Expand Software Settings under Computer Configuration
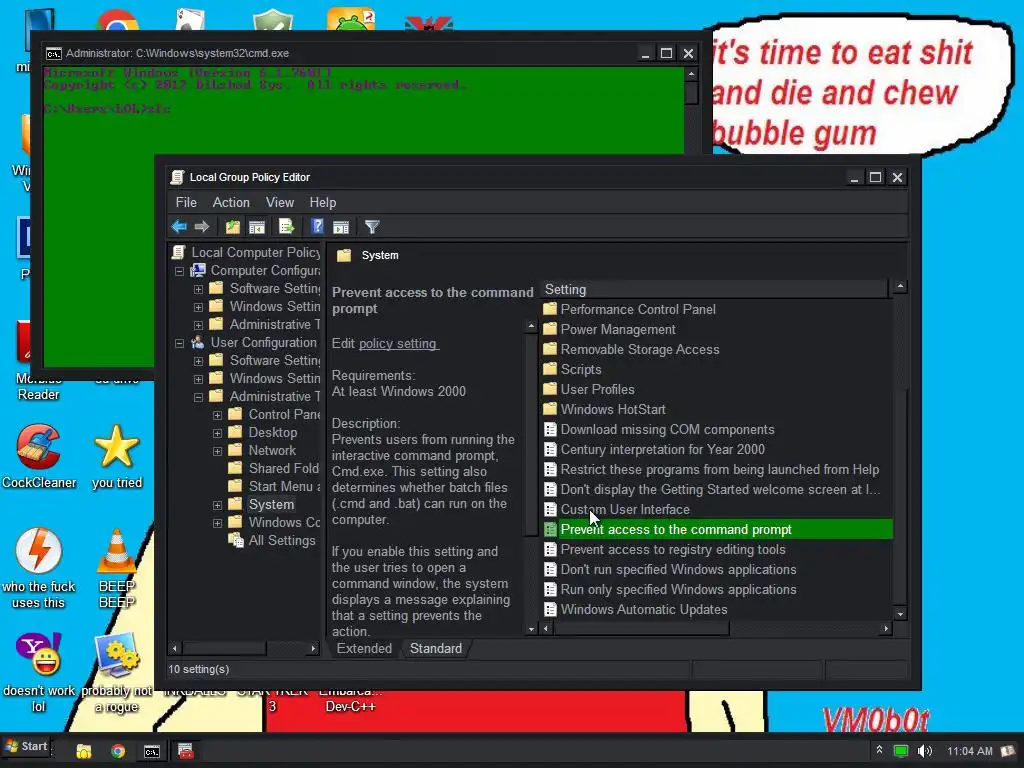Image resolution: width=1024 pixels, height=768 pixels. tap(199, 289)
